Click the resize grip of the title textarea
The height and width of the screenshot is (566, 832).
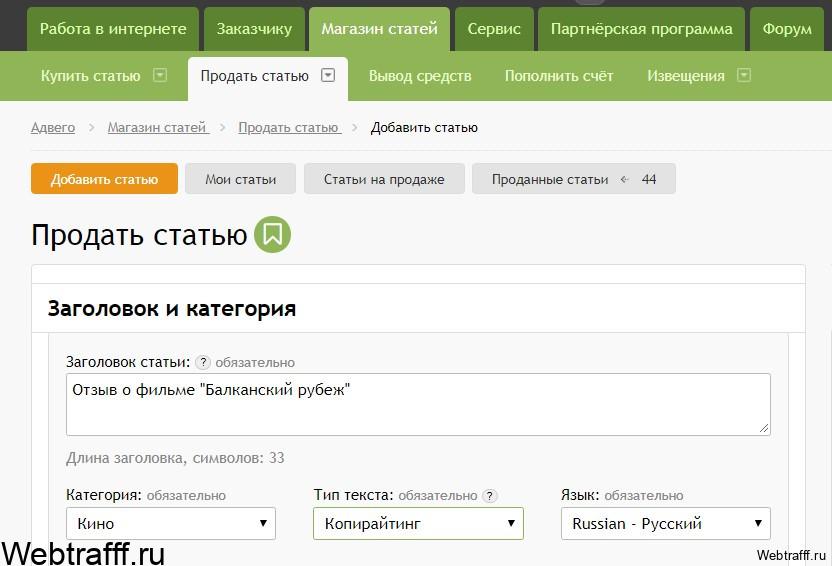pos(764,428)
